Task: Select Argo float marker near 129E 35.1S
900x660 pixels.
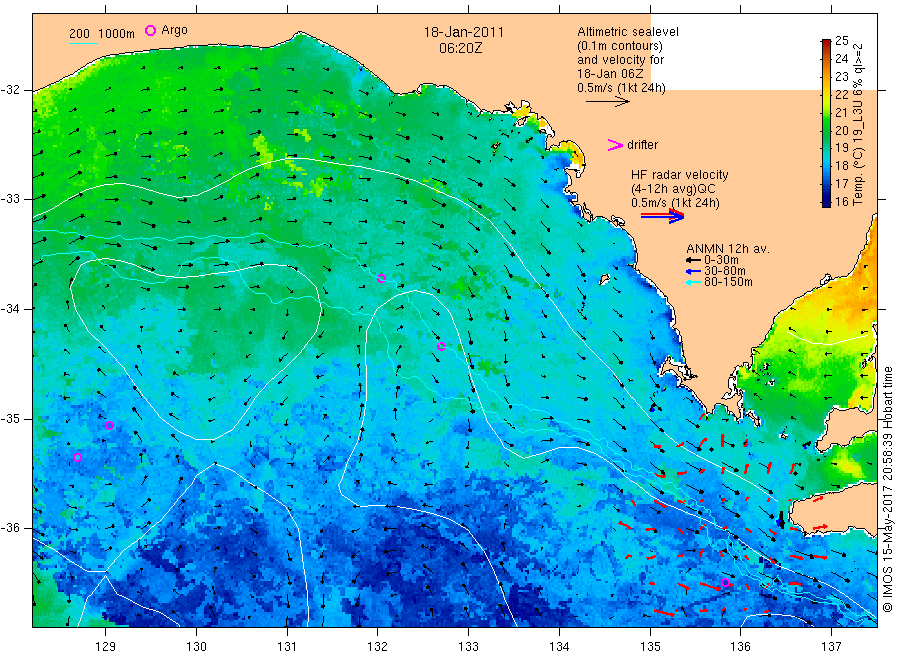Action: (x=109, y=425)
